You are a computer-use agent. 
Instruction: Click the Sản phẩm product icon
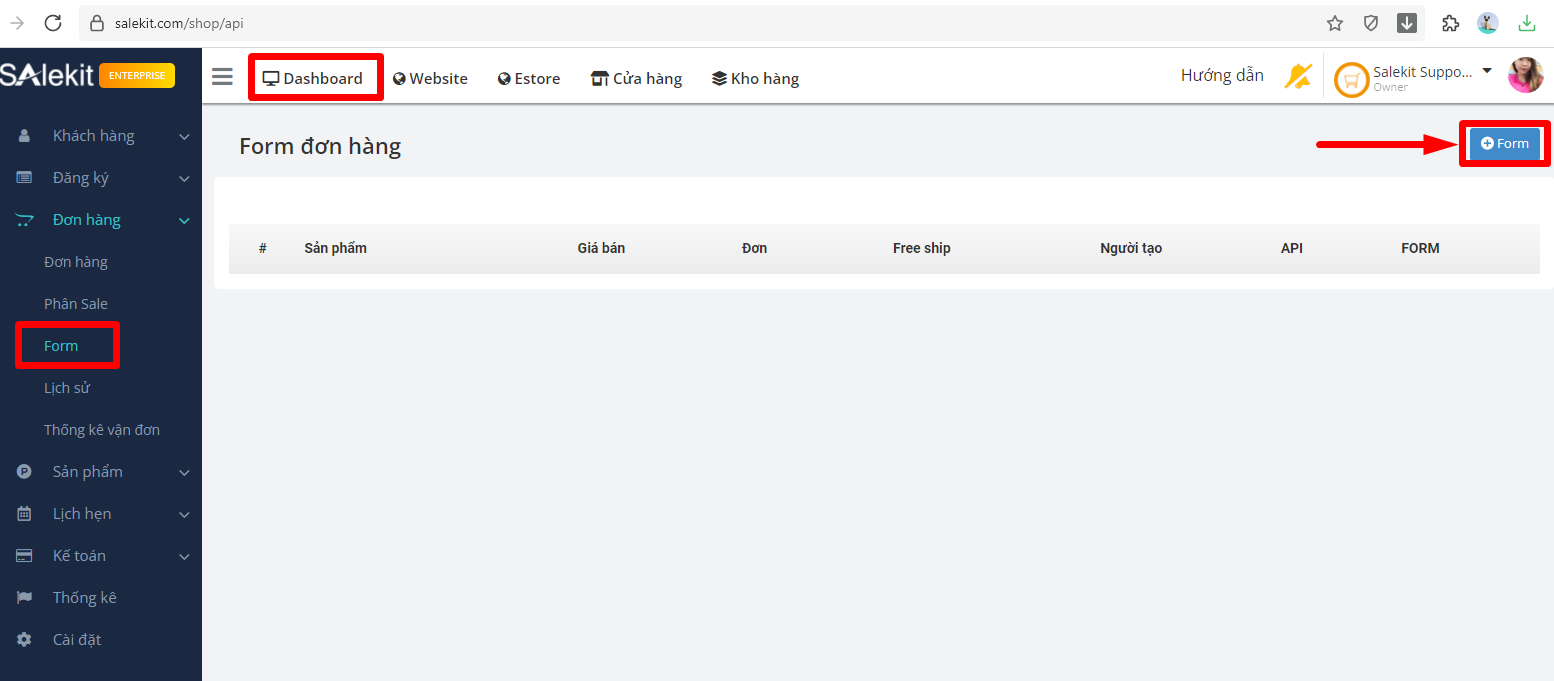tap(25, 472)
